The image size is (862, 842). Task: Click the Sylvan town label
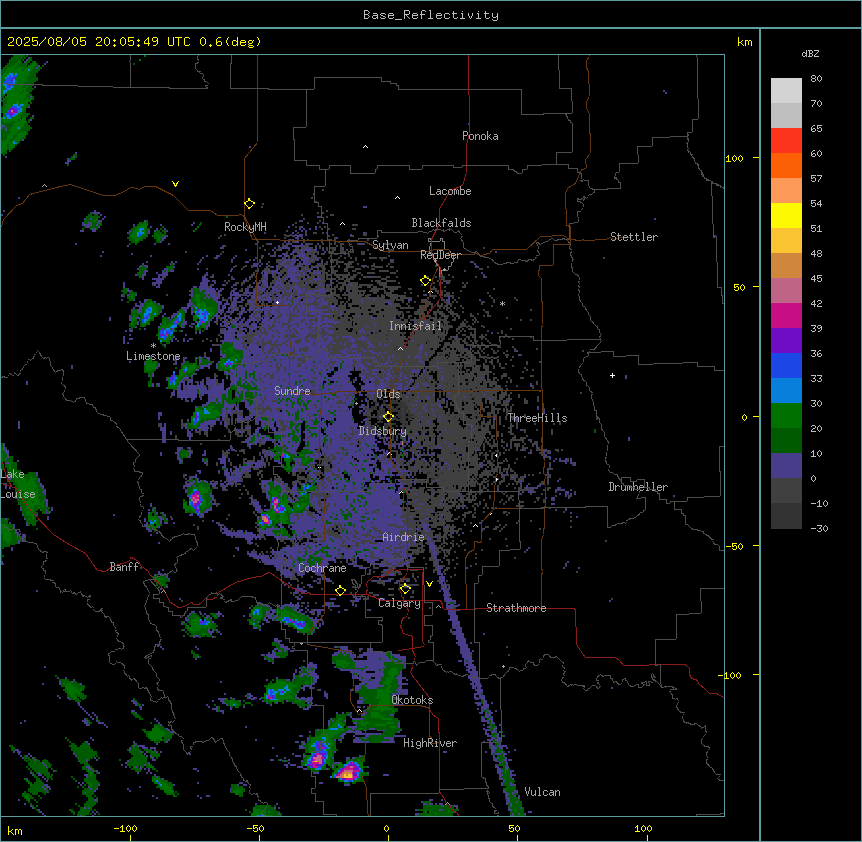coord(390,245)
